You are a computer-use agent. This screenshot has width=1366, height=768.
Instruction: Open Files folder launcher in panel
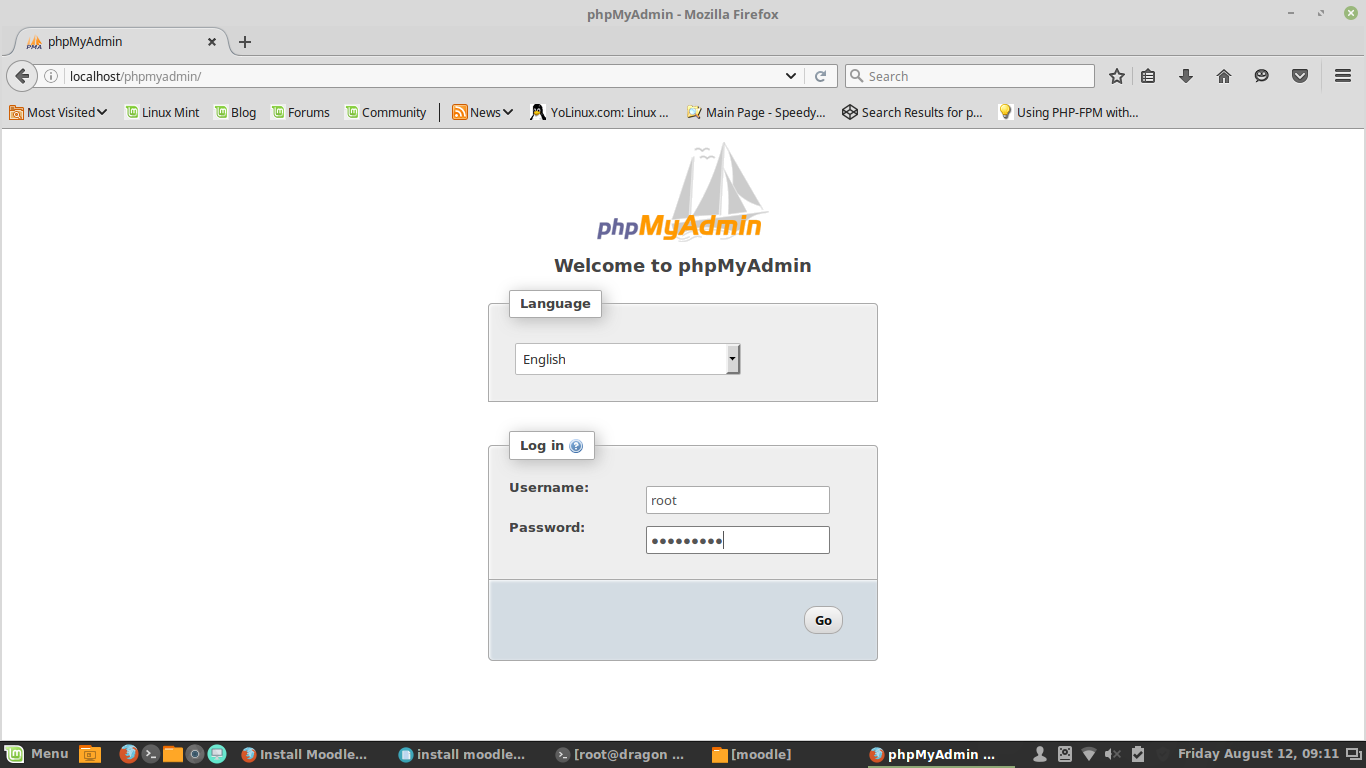pos(173,754)
